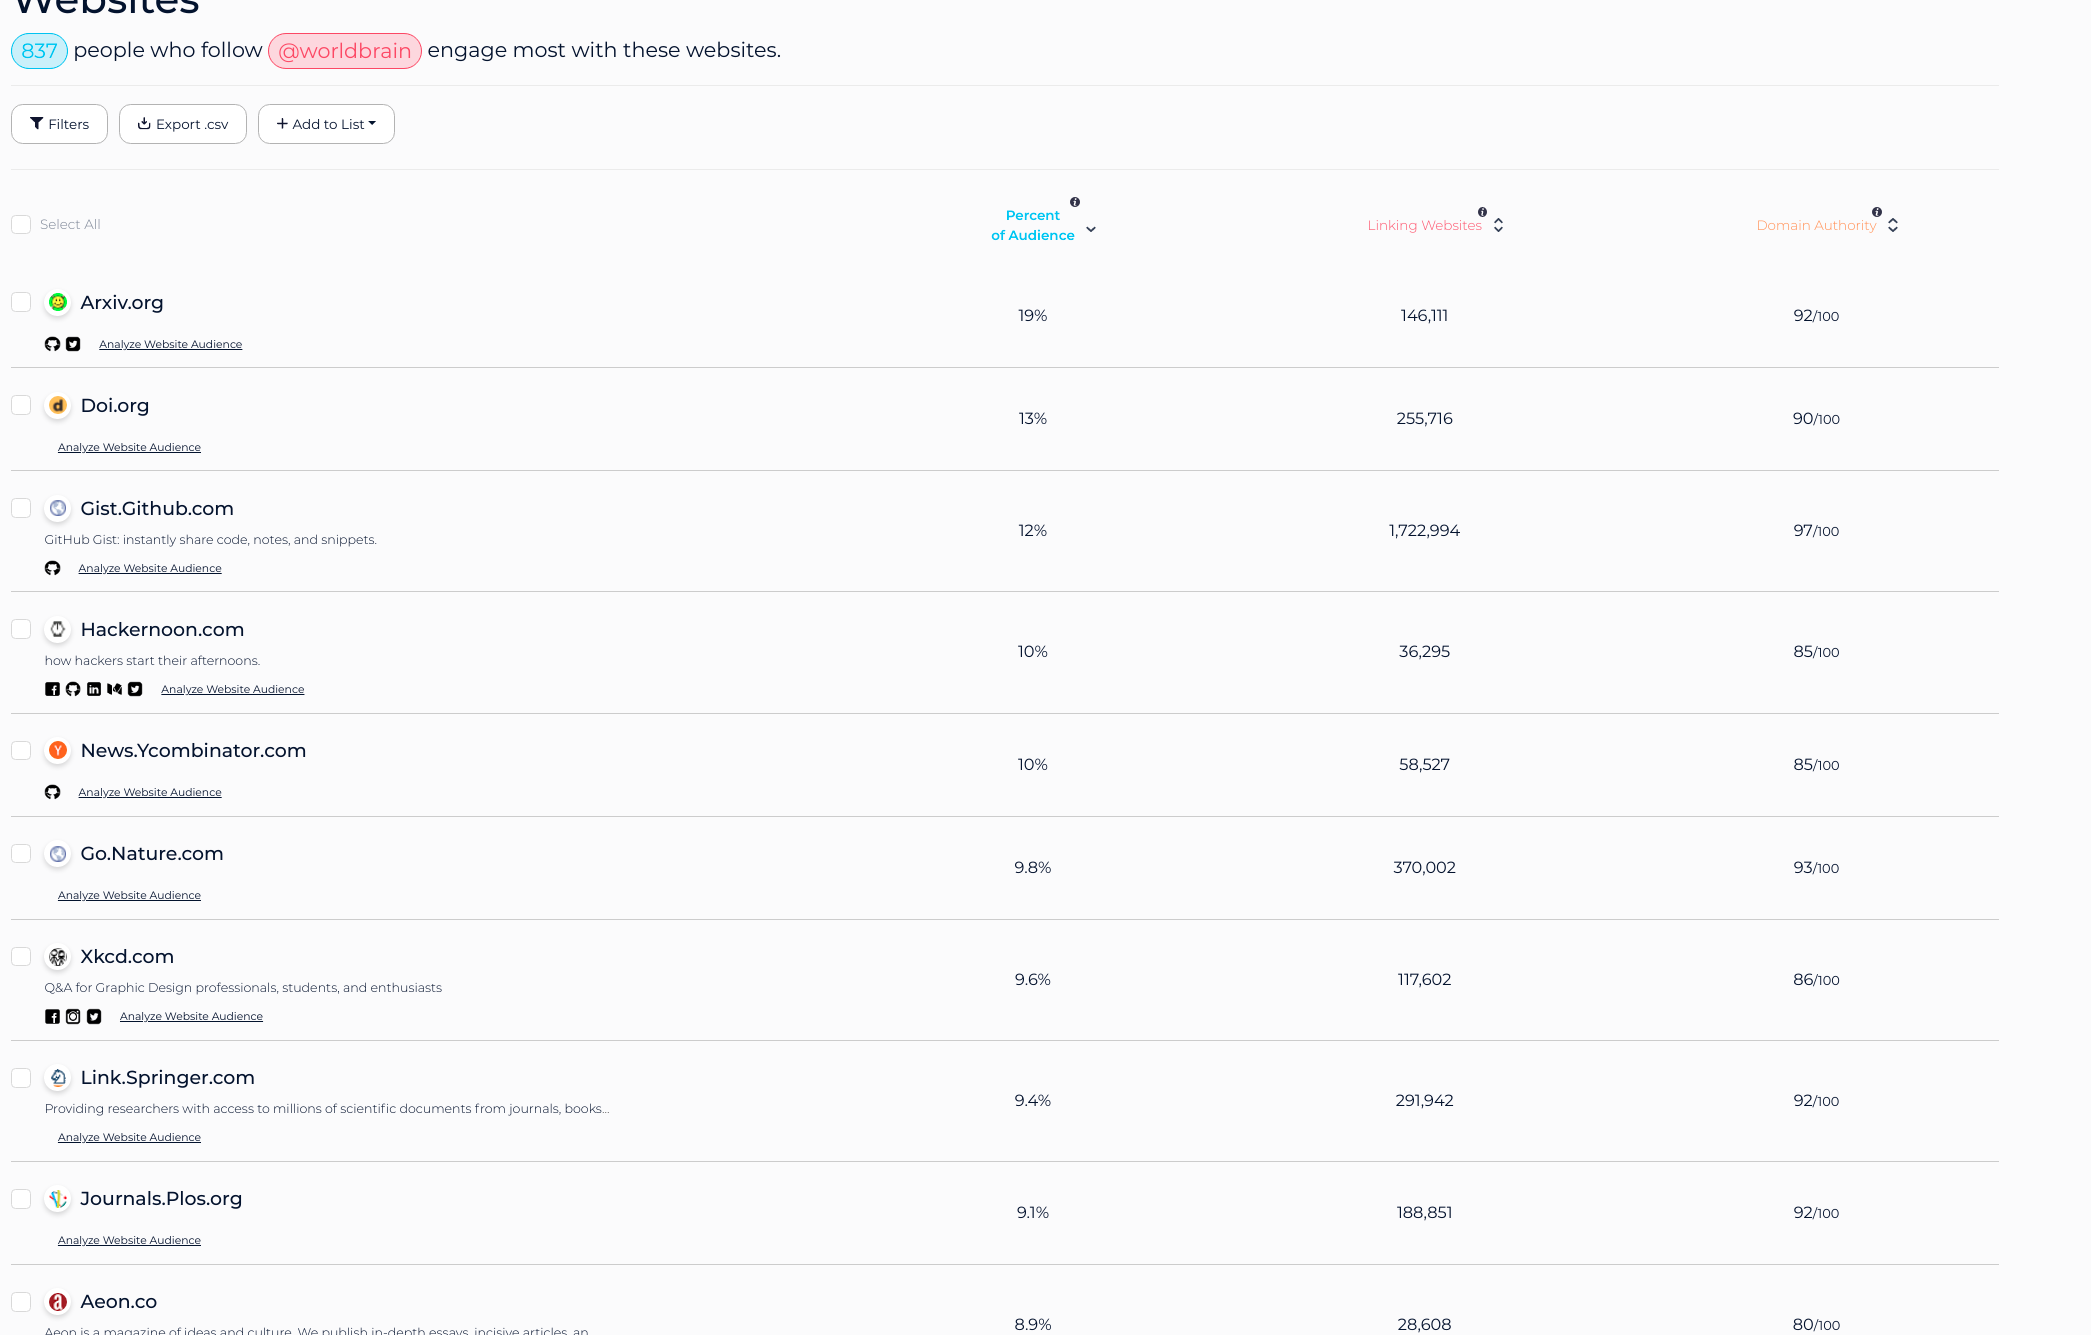
Task: Open the GitHub icon under Gist.Github.com
Action: (x=52, y=568)
